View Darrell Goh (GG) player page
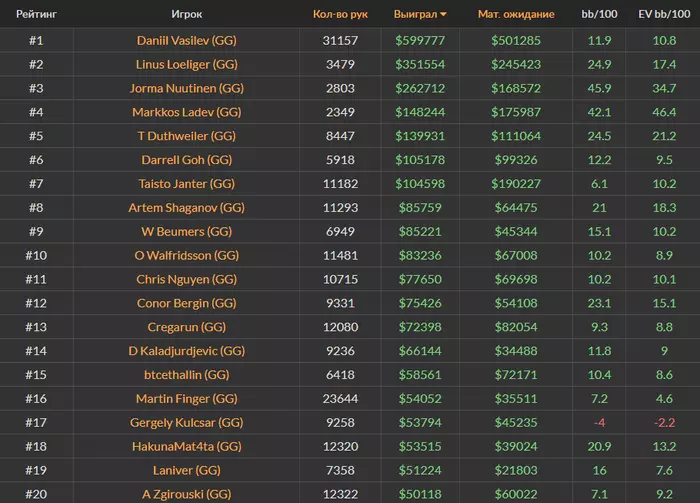The width and height of the screenshot is (700, 503). coord(187,160)
